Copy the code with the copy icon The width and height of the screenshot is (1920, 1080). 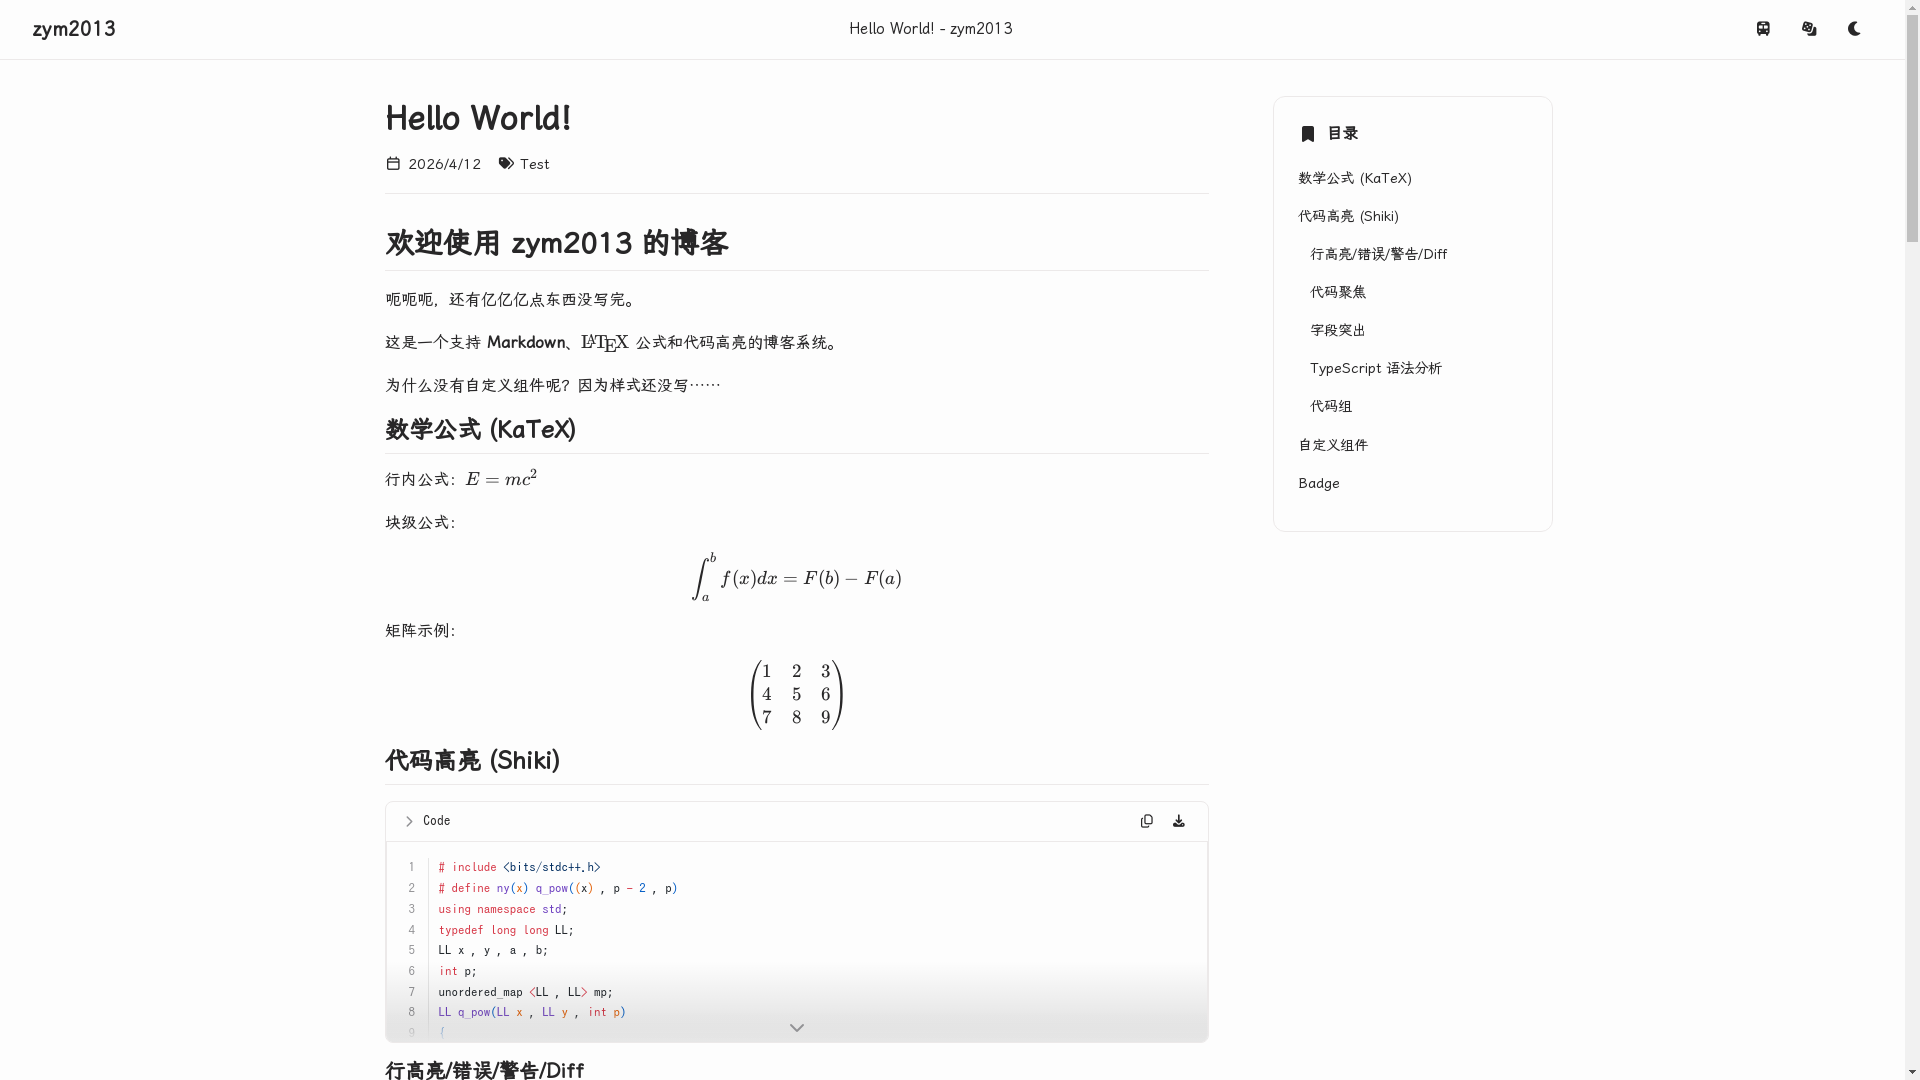[1147, 821]
